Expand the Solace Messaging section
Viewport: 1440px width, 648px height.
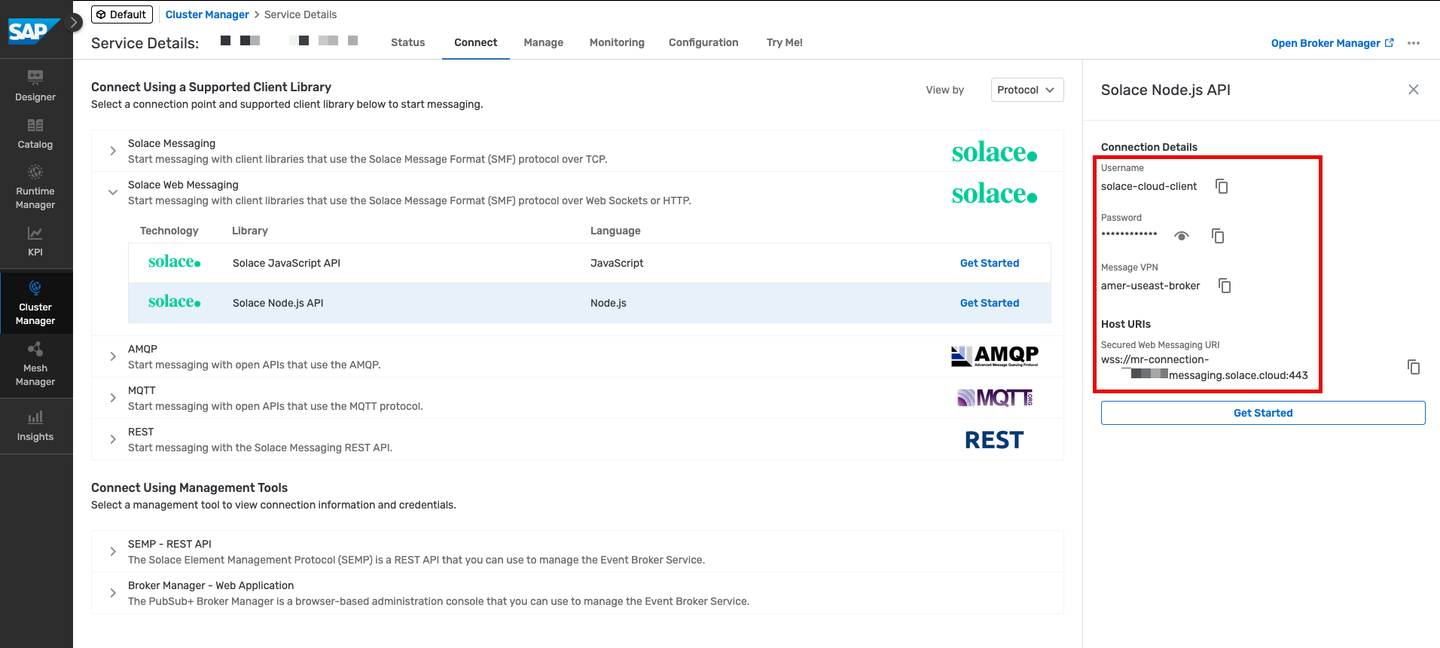tap(113, 151)
